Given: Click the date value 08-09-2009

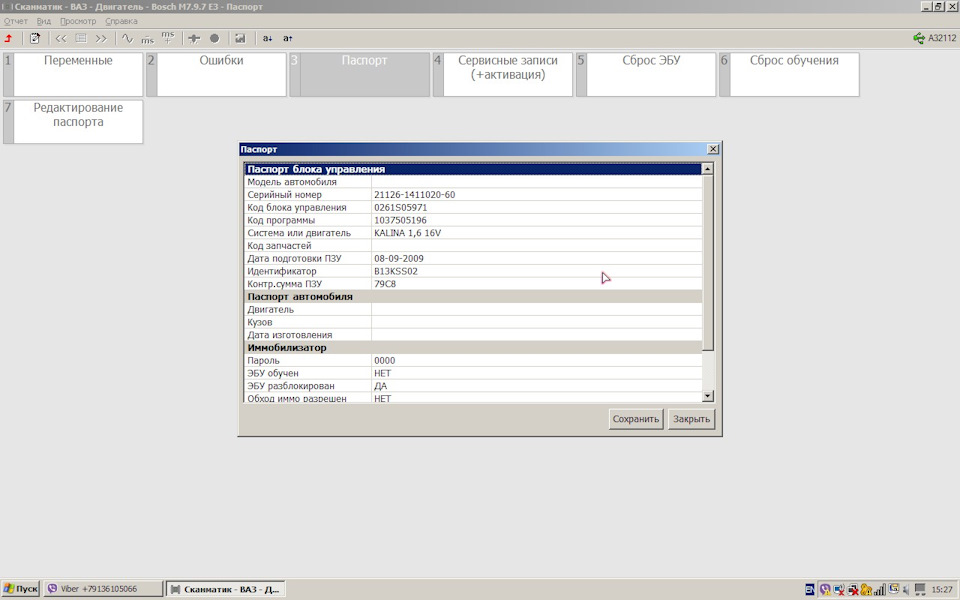Looking at the screenshot, I should 399,258.
